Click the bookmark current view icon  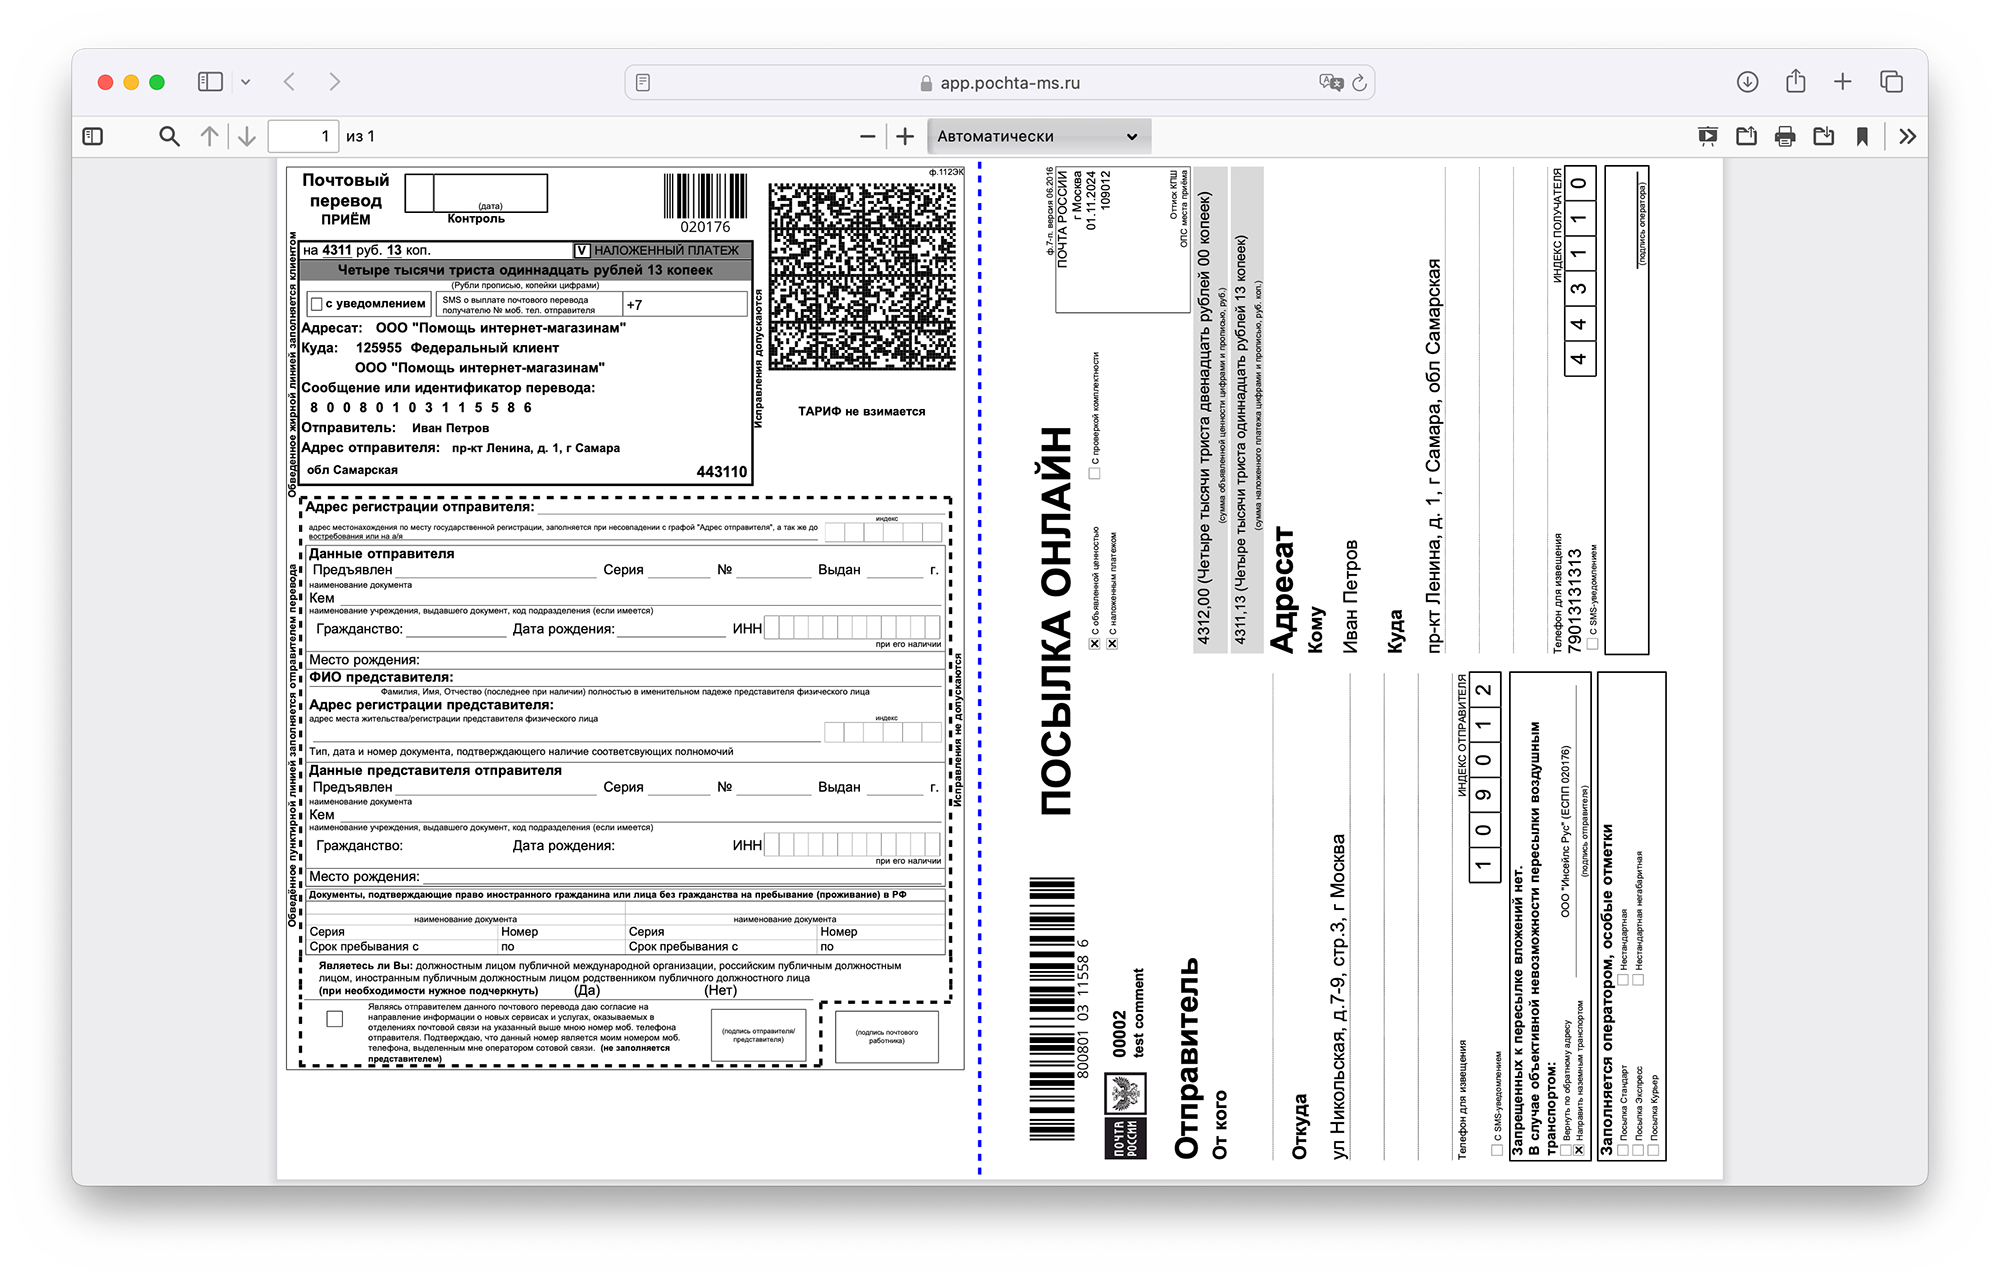click(x=1862, y=136)
